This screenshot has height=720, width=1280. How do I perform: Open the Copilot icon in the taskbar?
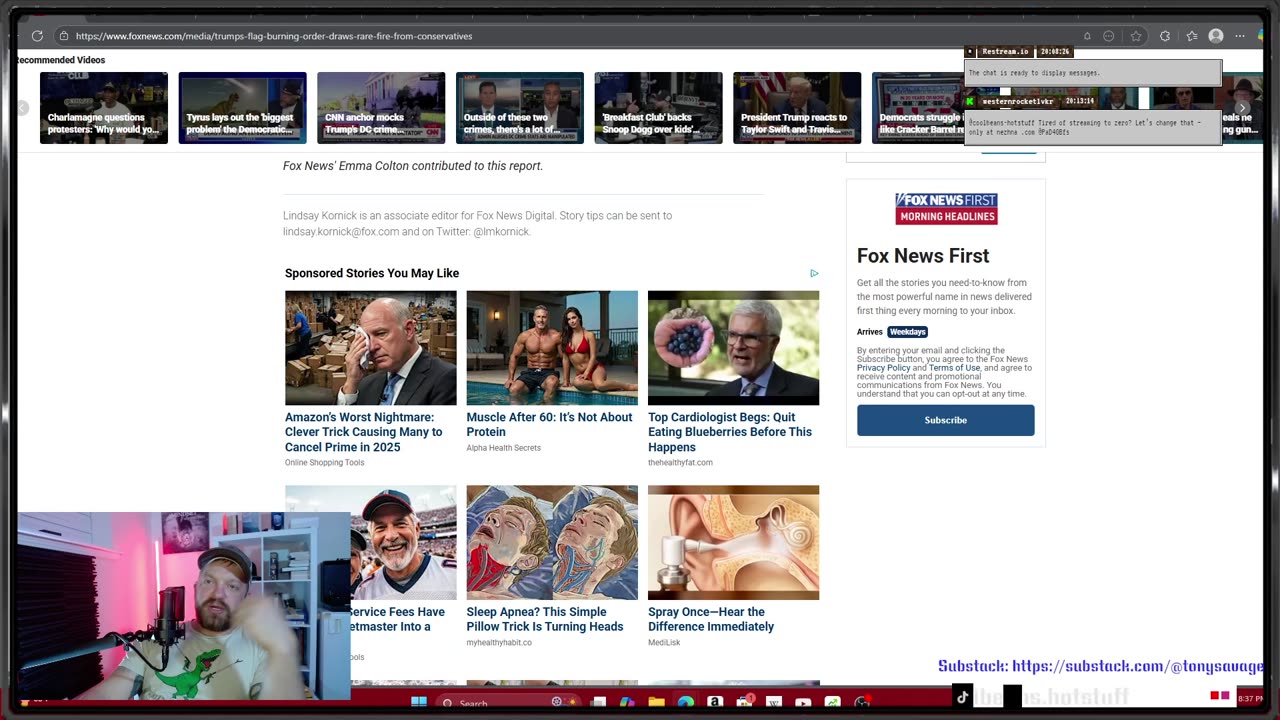(x=627, y=702)
